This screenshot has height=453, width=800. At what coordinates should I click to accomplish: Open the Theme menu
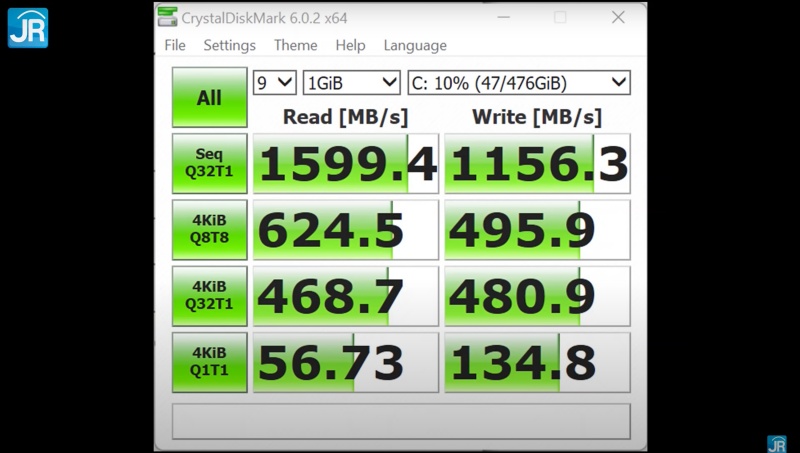(x=295, y=45)
